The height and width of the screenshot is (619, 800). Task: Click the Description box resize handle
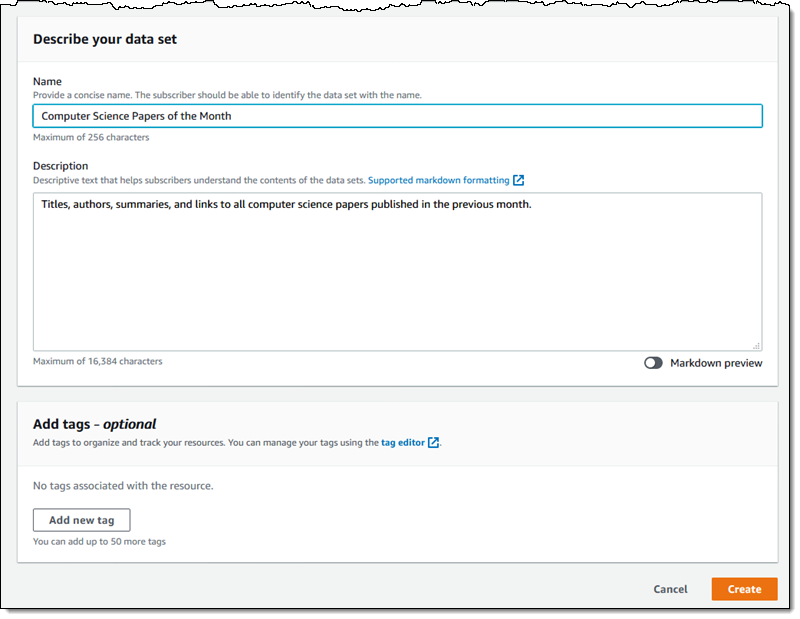click(756, 345)
